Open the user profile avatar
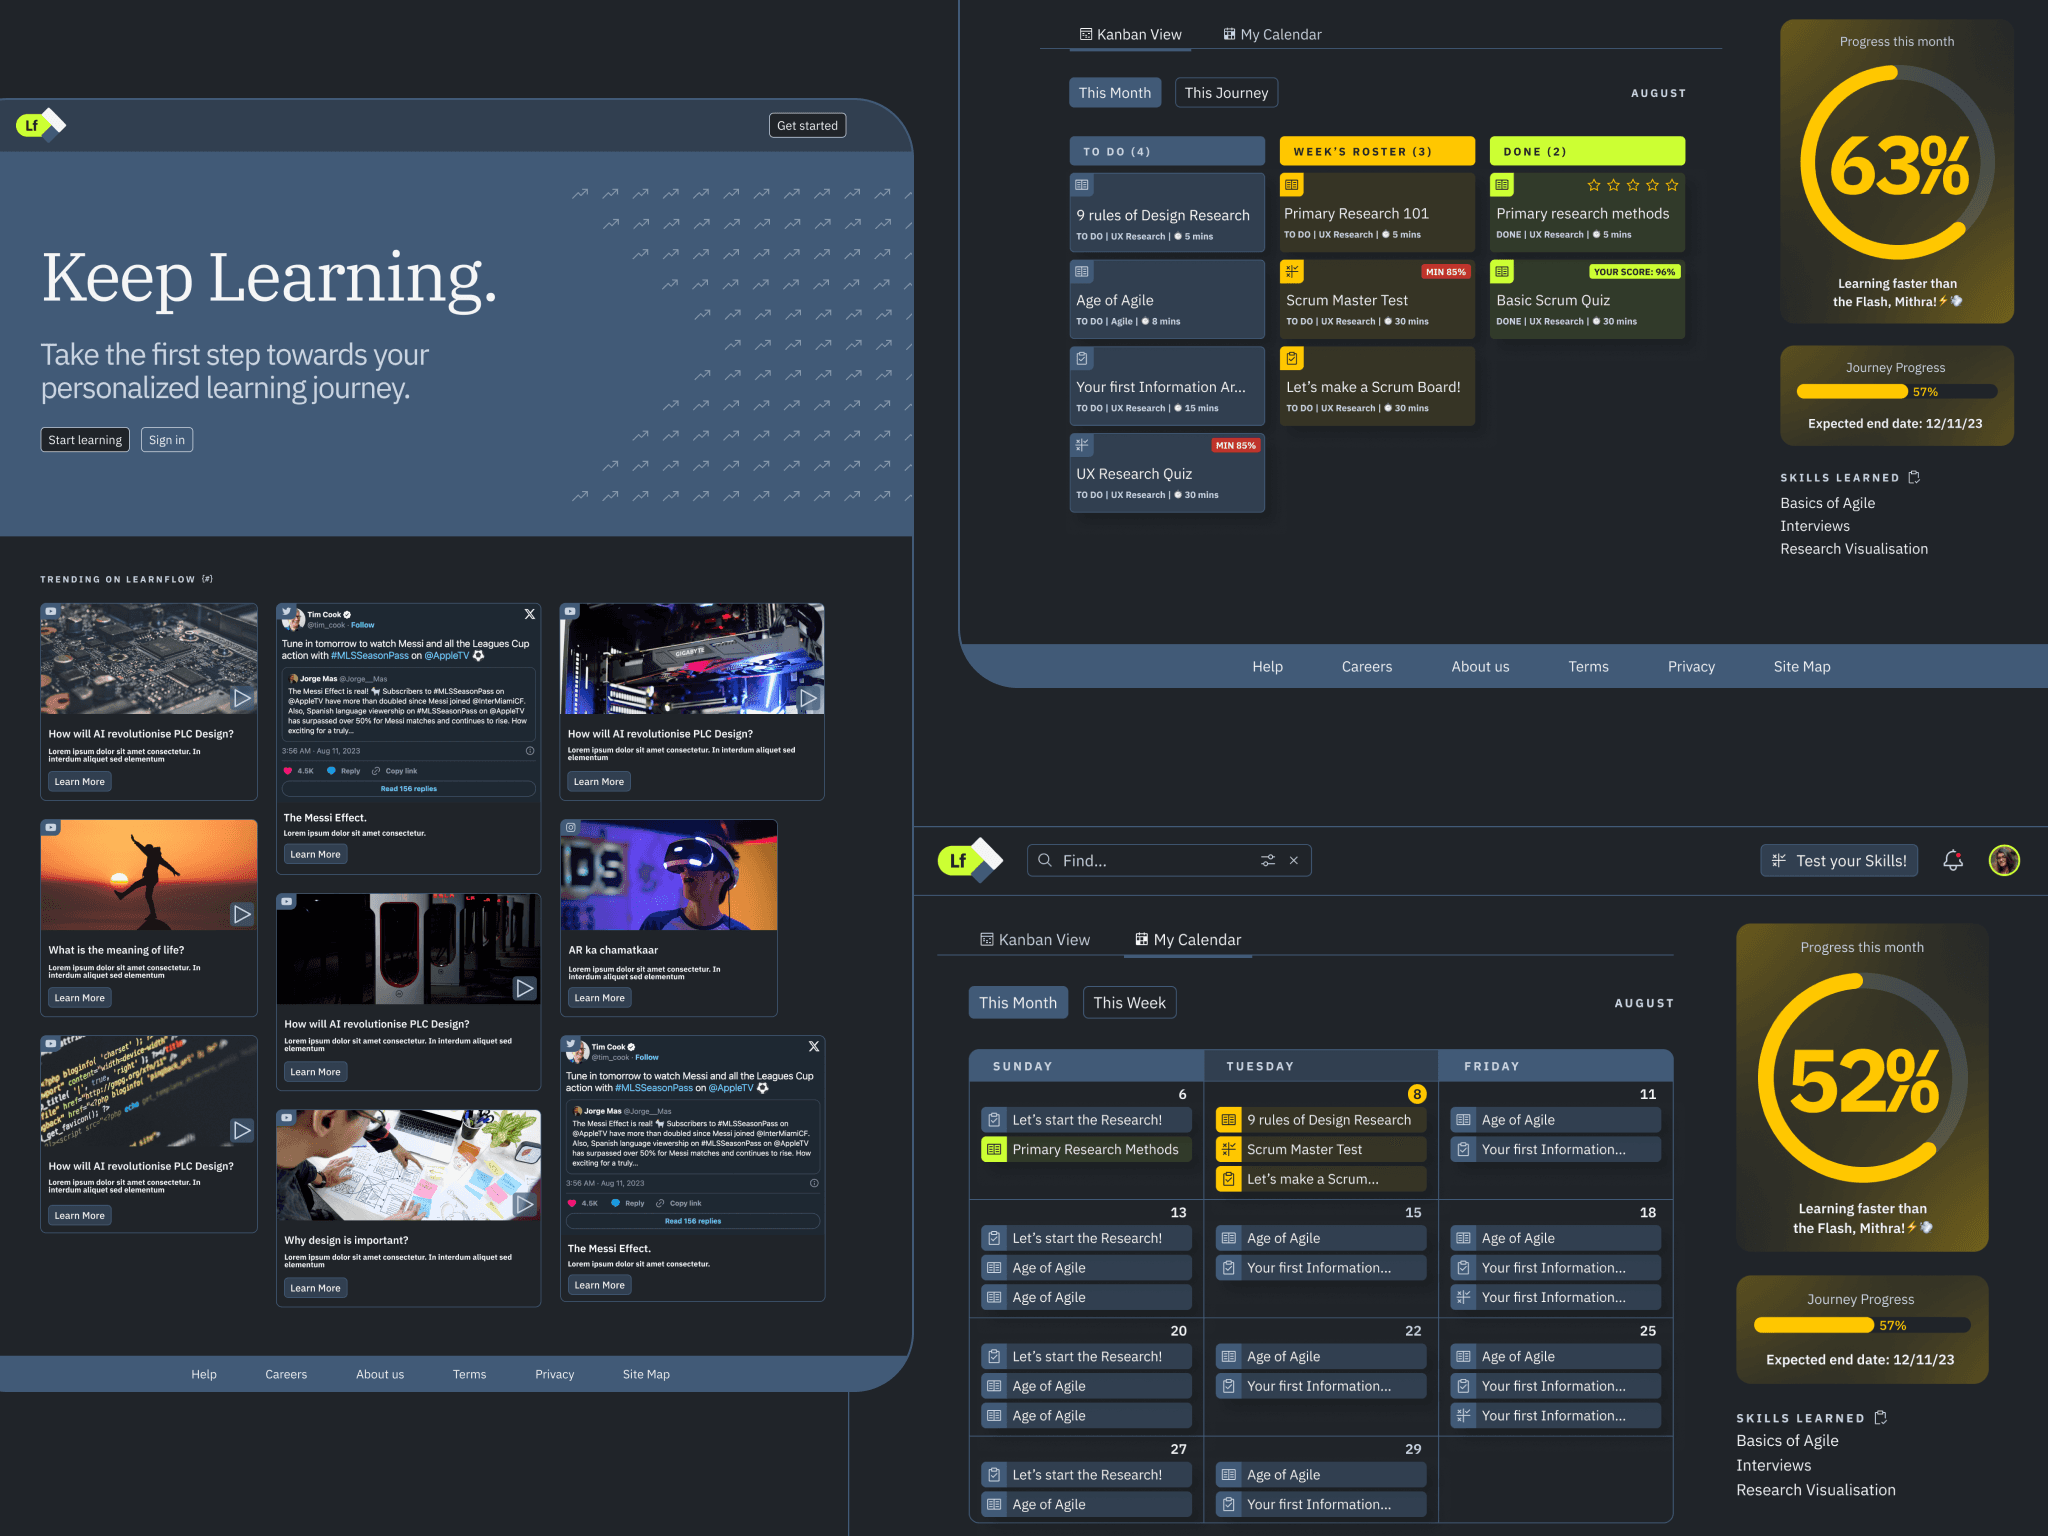This screenshot has width=2048, height=1536. pos(2003,860)
